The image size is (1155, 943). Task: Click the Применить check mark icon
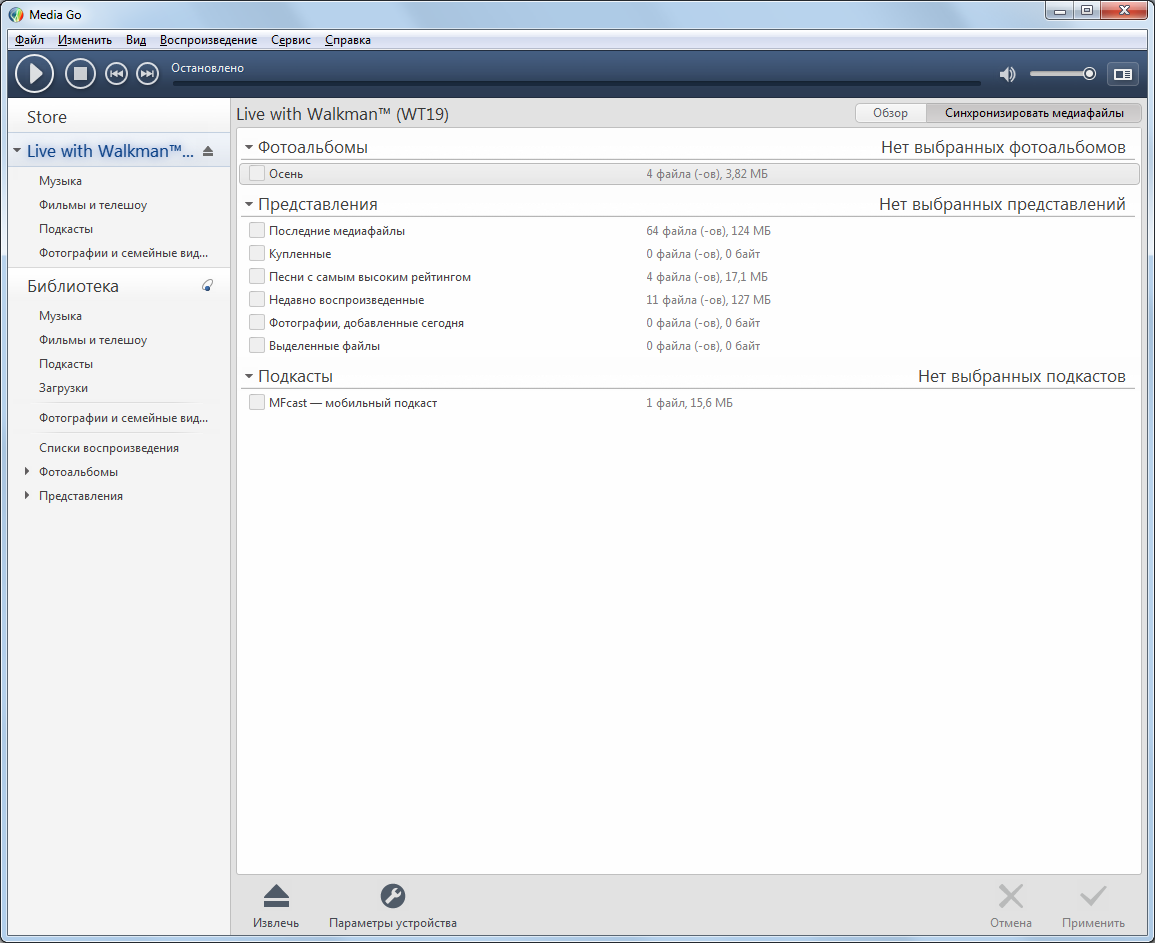[x=1093, y=896]
